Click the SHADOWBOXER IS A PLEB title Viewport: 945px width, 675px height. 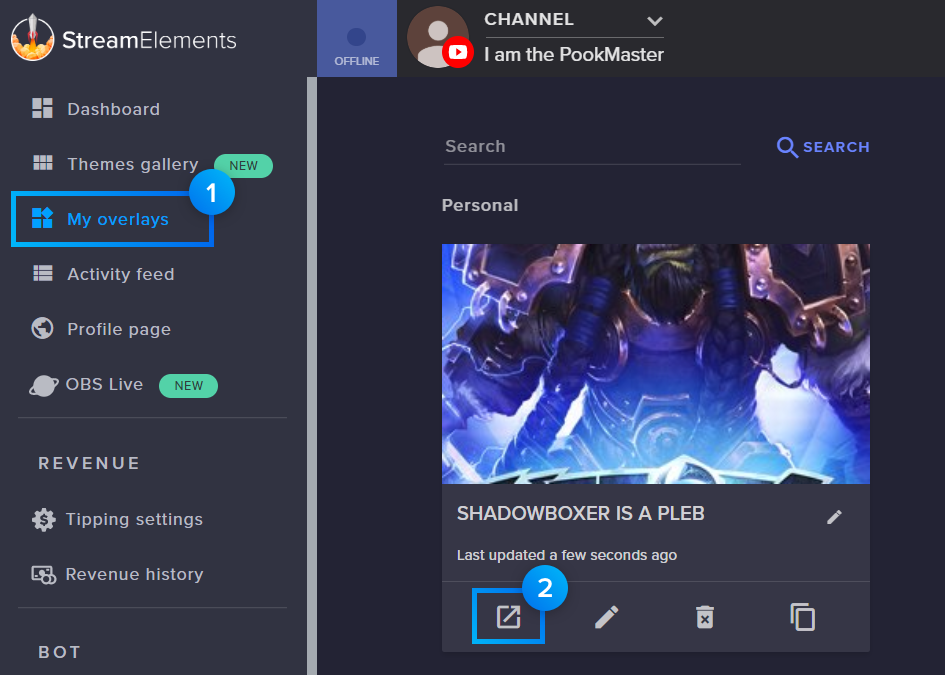(580, 513)
